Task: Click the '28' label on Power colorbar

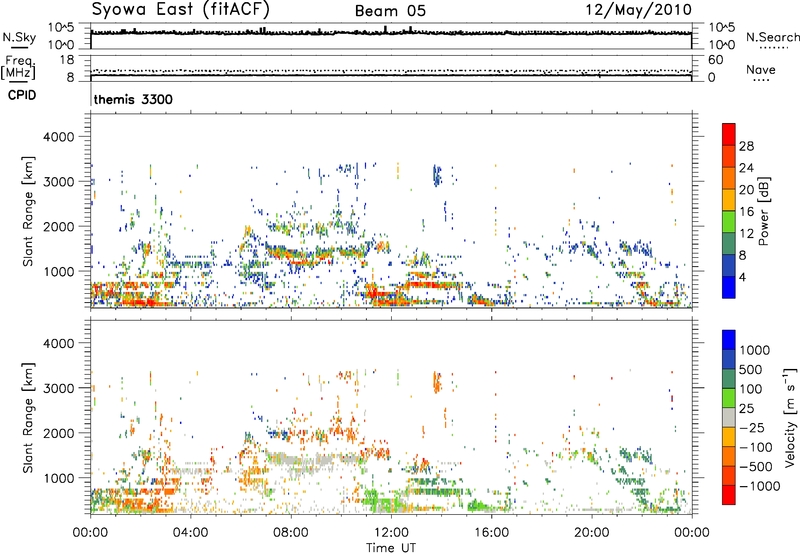Action: (746, 146)
